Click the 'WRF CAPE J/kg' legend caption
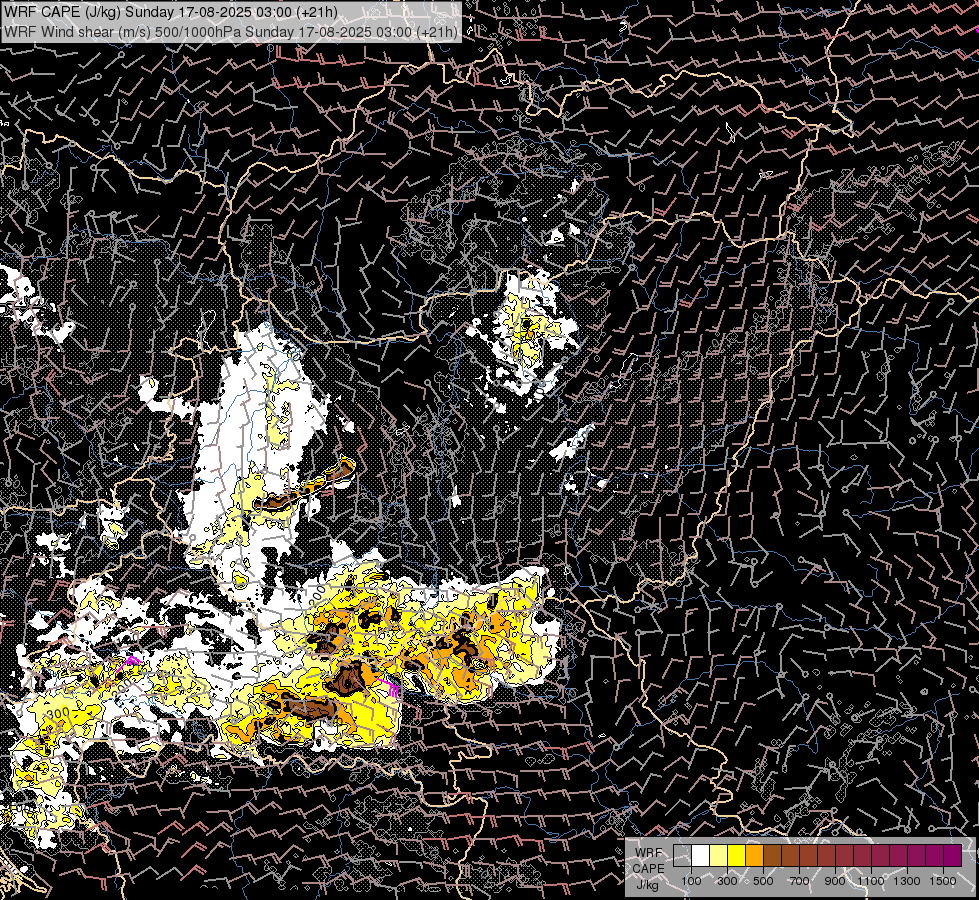 [x=649, y=868]
